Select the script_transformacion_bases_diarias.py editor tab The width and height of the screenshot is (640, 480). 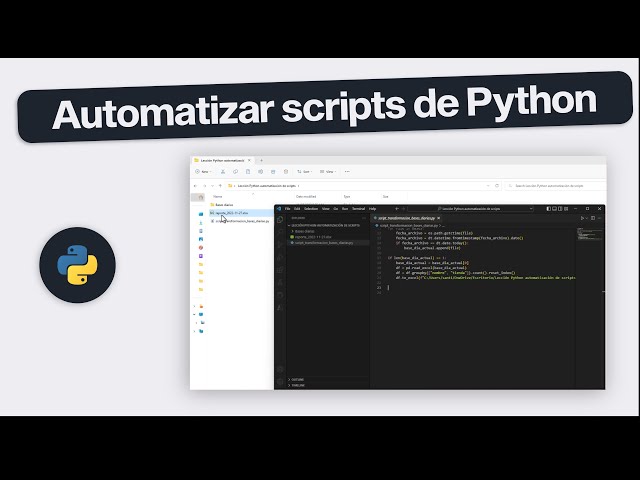pyautogui.click(x=407, y=218)
